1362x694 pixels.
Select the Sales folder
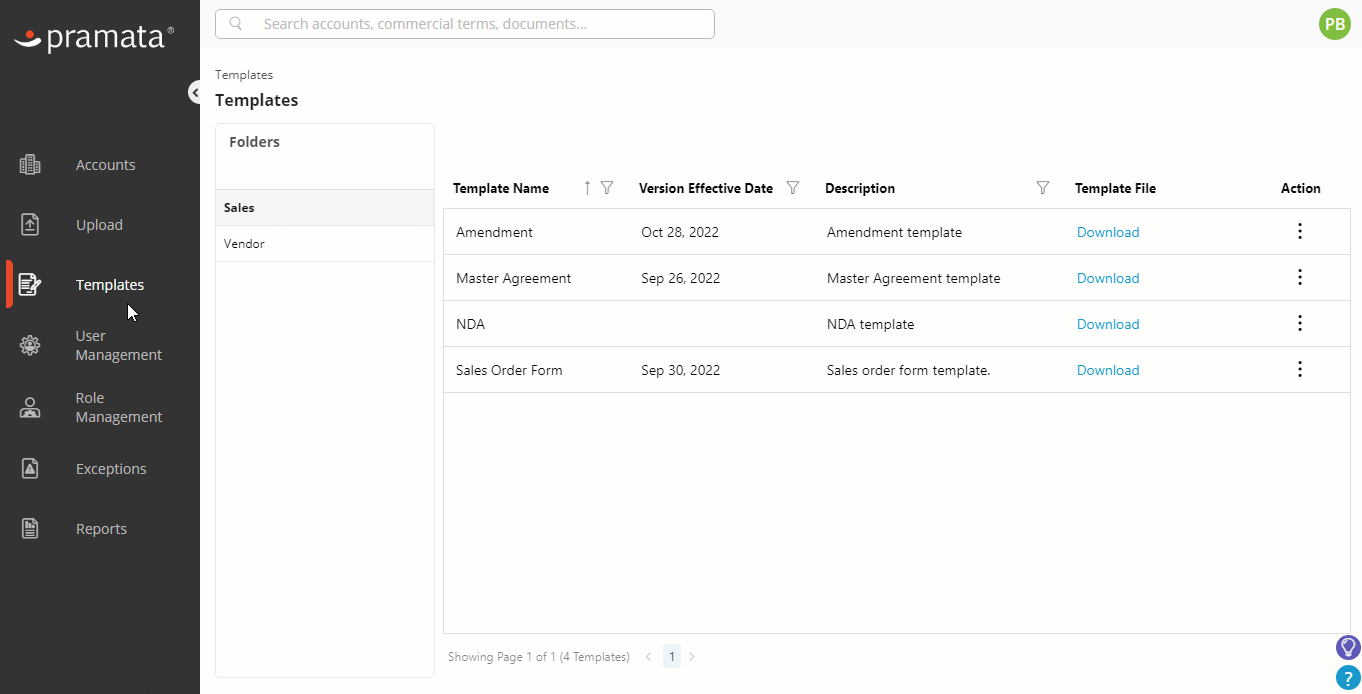click(325, 208)
